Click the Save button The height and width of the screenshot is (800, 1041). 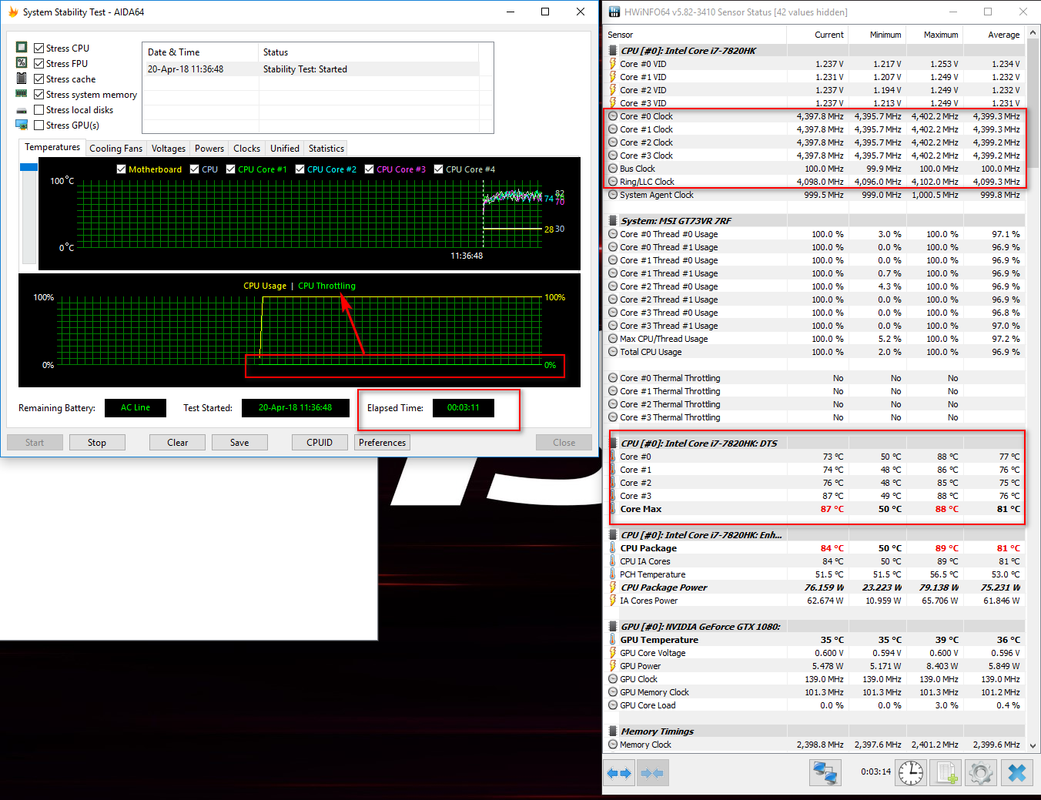(x=240, y=442)
